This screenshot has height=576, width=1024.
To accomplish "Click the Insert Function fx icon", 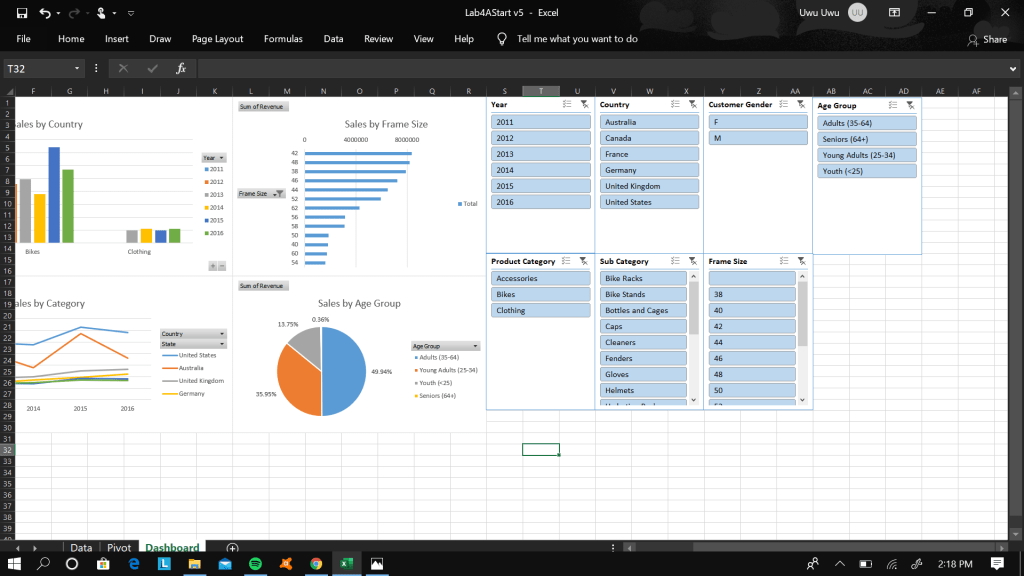I will tap(181, 68).
